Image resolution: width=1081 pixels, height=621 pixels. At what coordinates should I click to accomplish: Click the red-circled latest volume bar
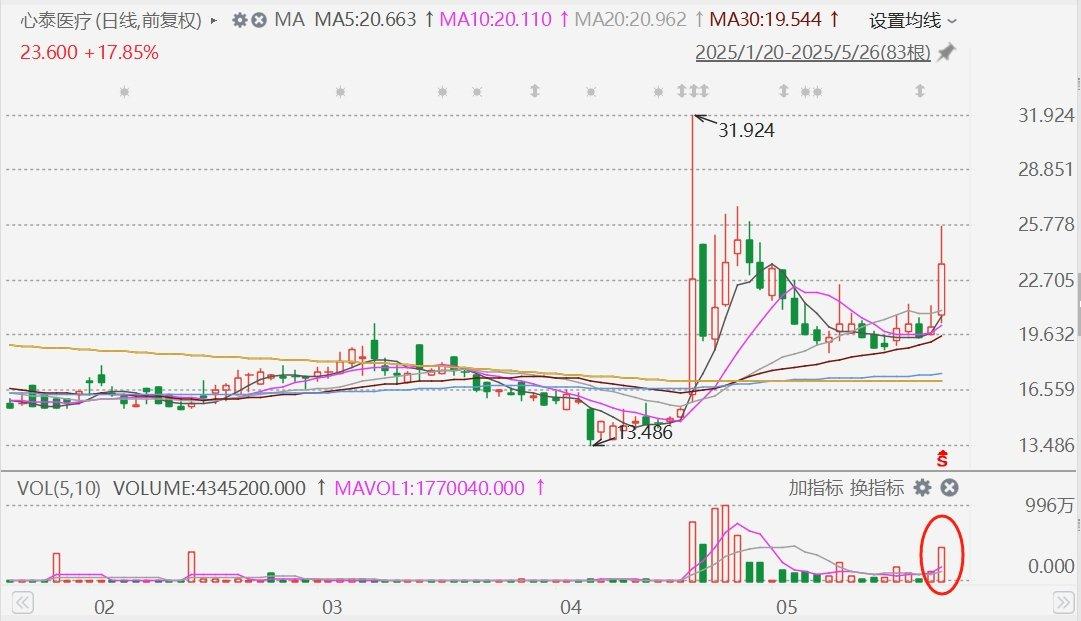point(942,563)
